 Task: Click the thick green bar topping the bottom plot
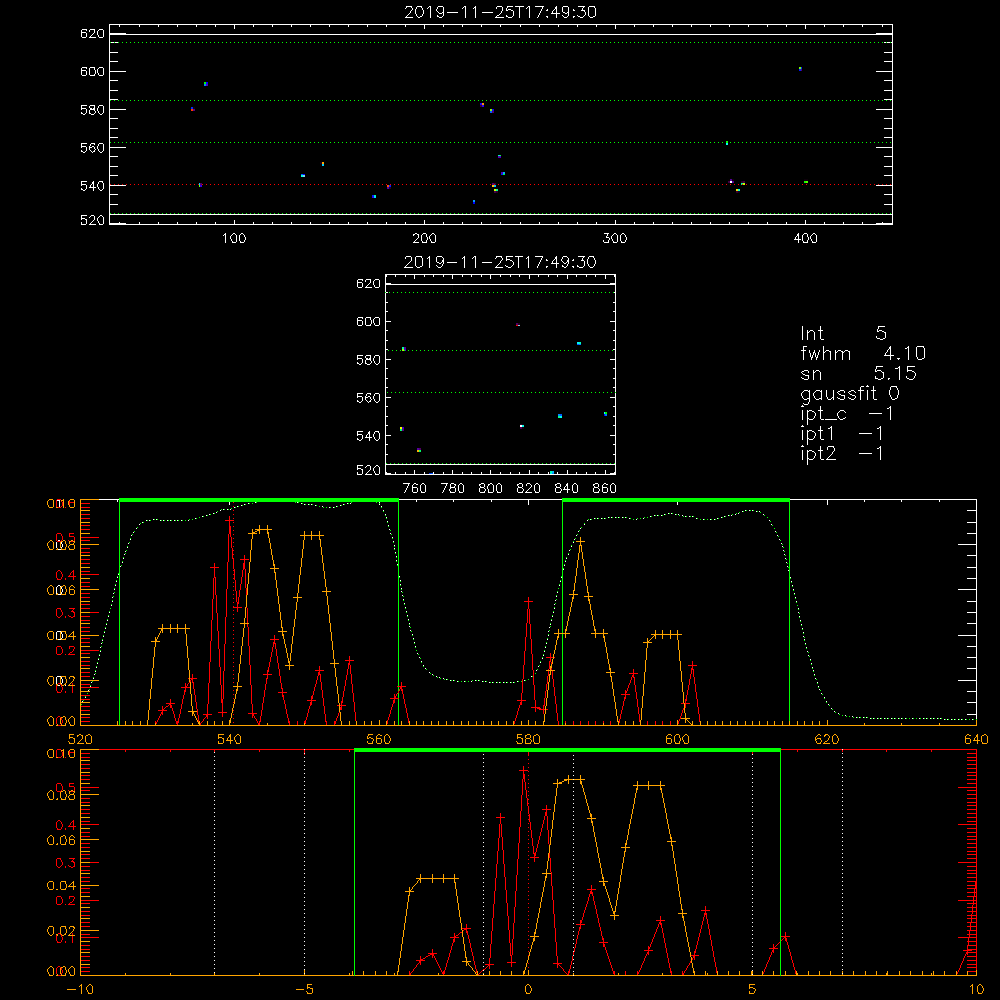(x=567, y=750)
